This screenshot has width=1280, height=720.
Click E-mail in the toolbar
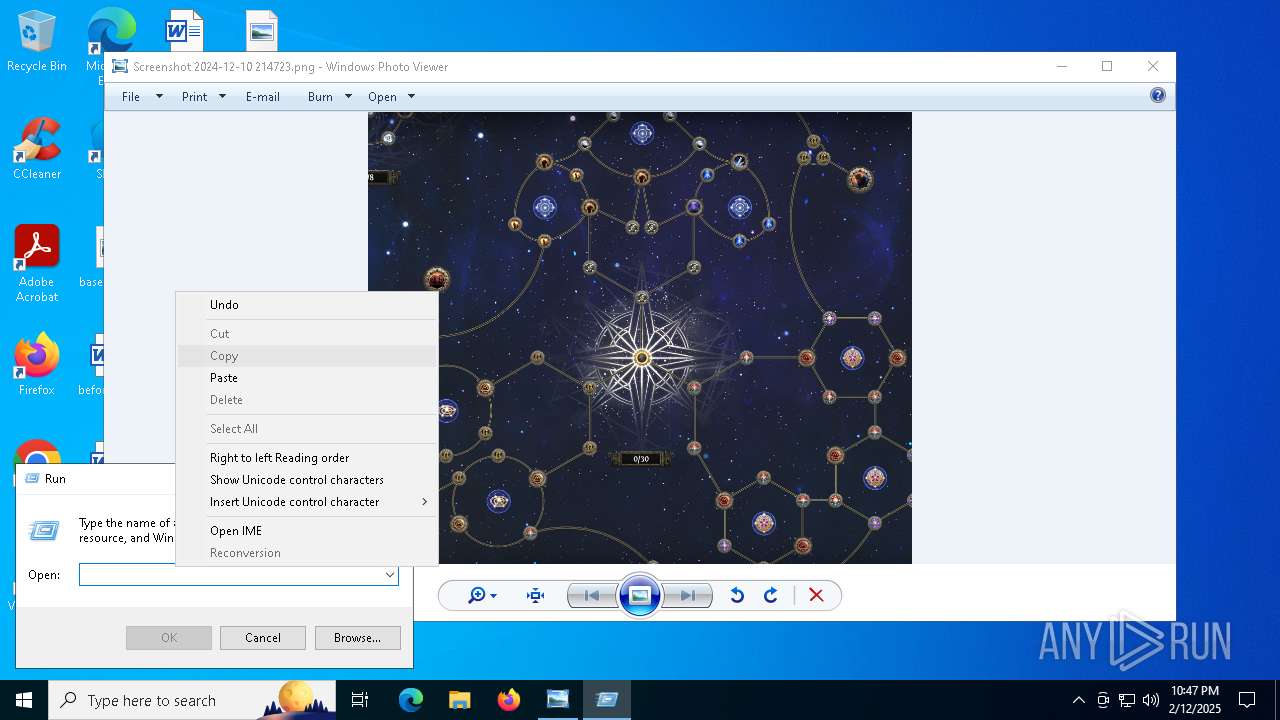[x=263, y=97]
